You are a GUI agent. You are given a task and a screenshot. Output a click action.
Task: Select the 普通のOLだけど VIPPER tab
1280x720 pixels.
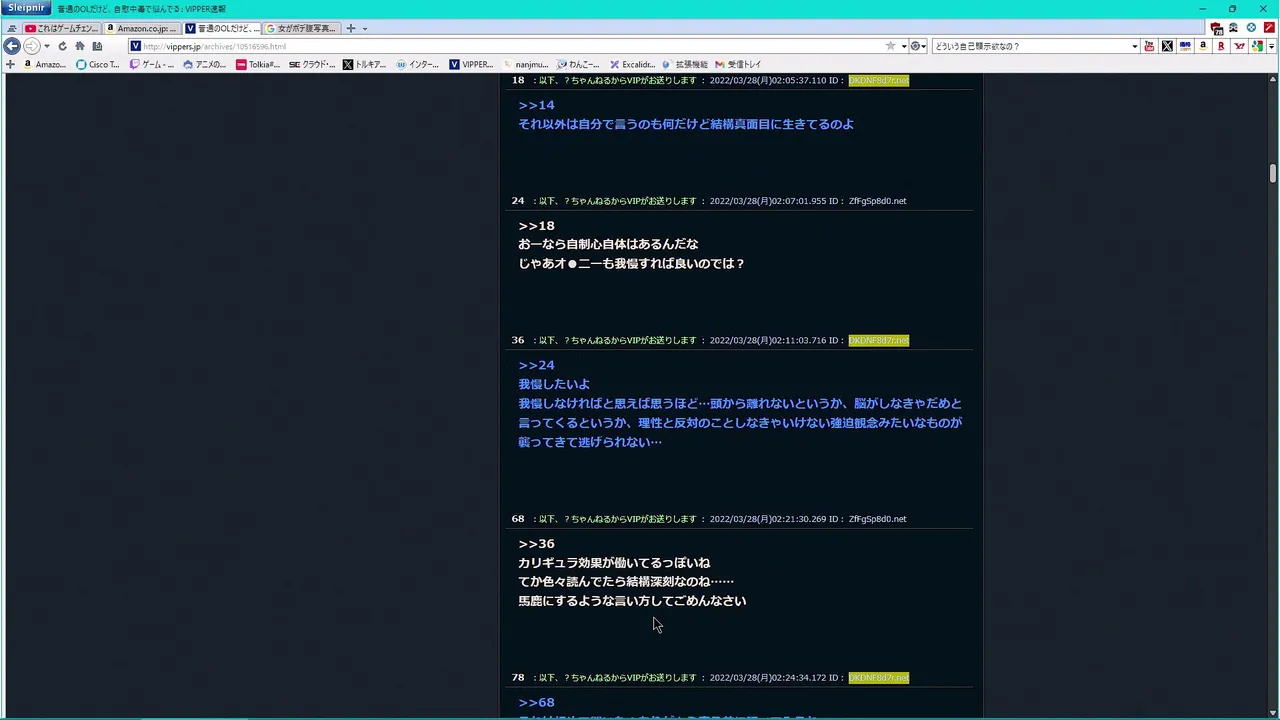pyautogui.click(x=222, y=28)
